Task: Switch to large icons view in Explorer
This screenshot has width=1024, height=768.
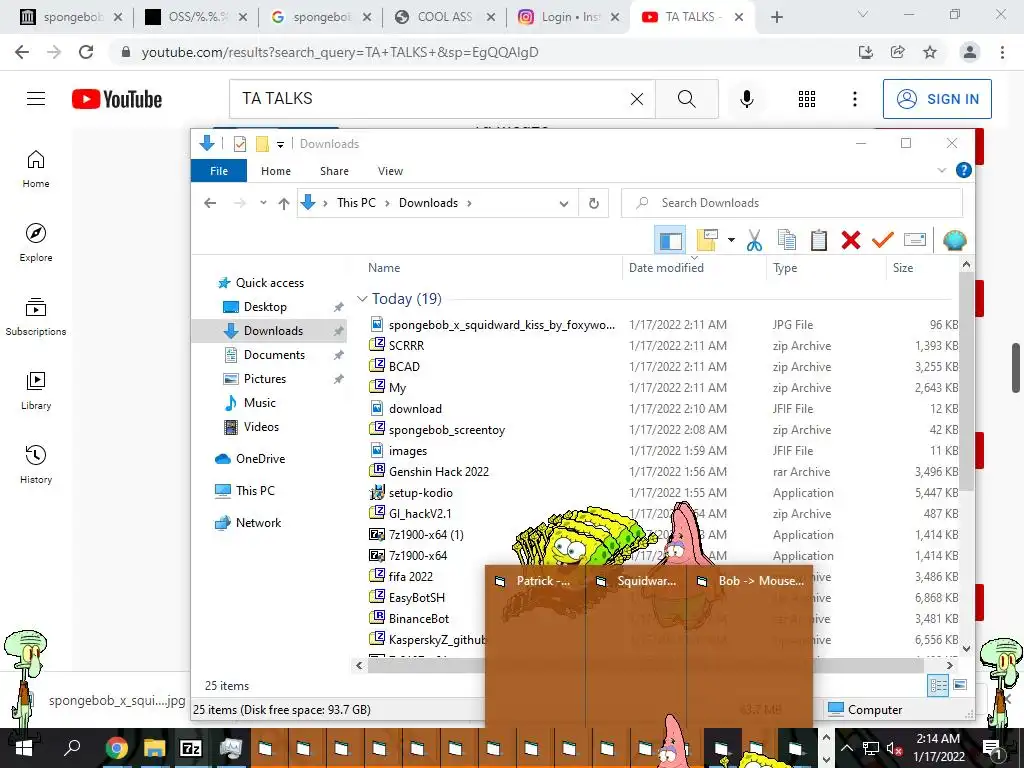Action: coord(960,685)
